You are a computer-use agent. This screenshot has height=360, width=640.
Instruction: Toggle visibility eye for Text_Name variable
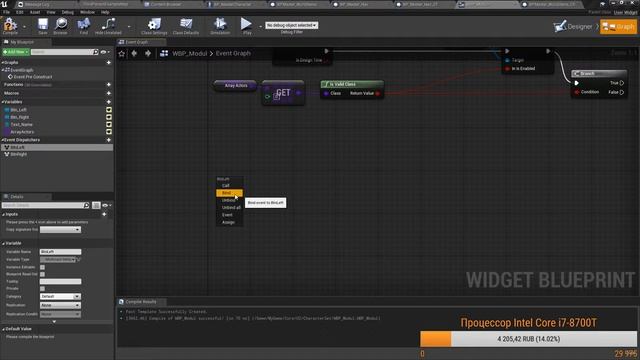109,124
